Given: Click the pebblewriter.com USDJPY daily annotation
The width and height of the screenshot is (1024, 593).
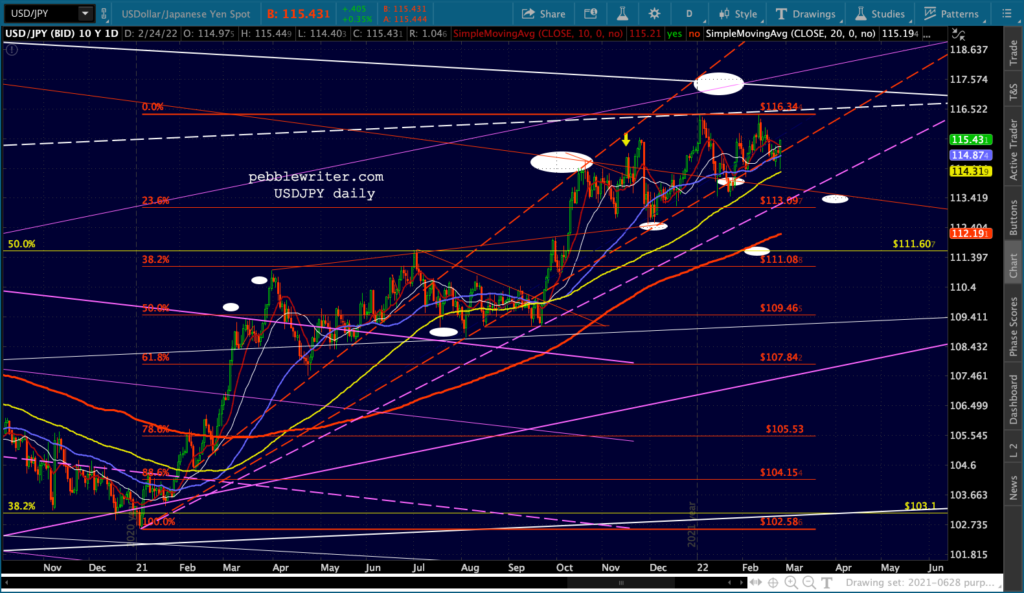Looking at the screenshot, I should 316,185.
